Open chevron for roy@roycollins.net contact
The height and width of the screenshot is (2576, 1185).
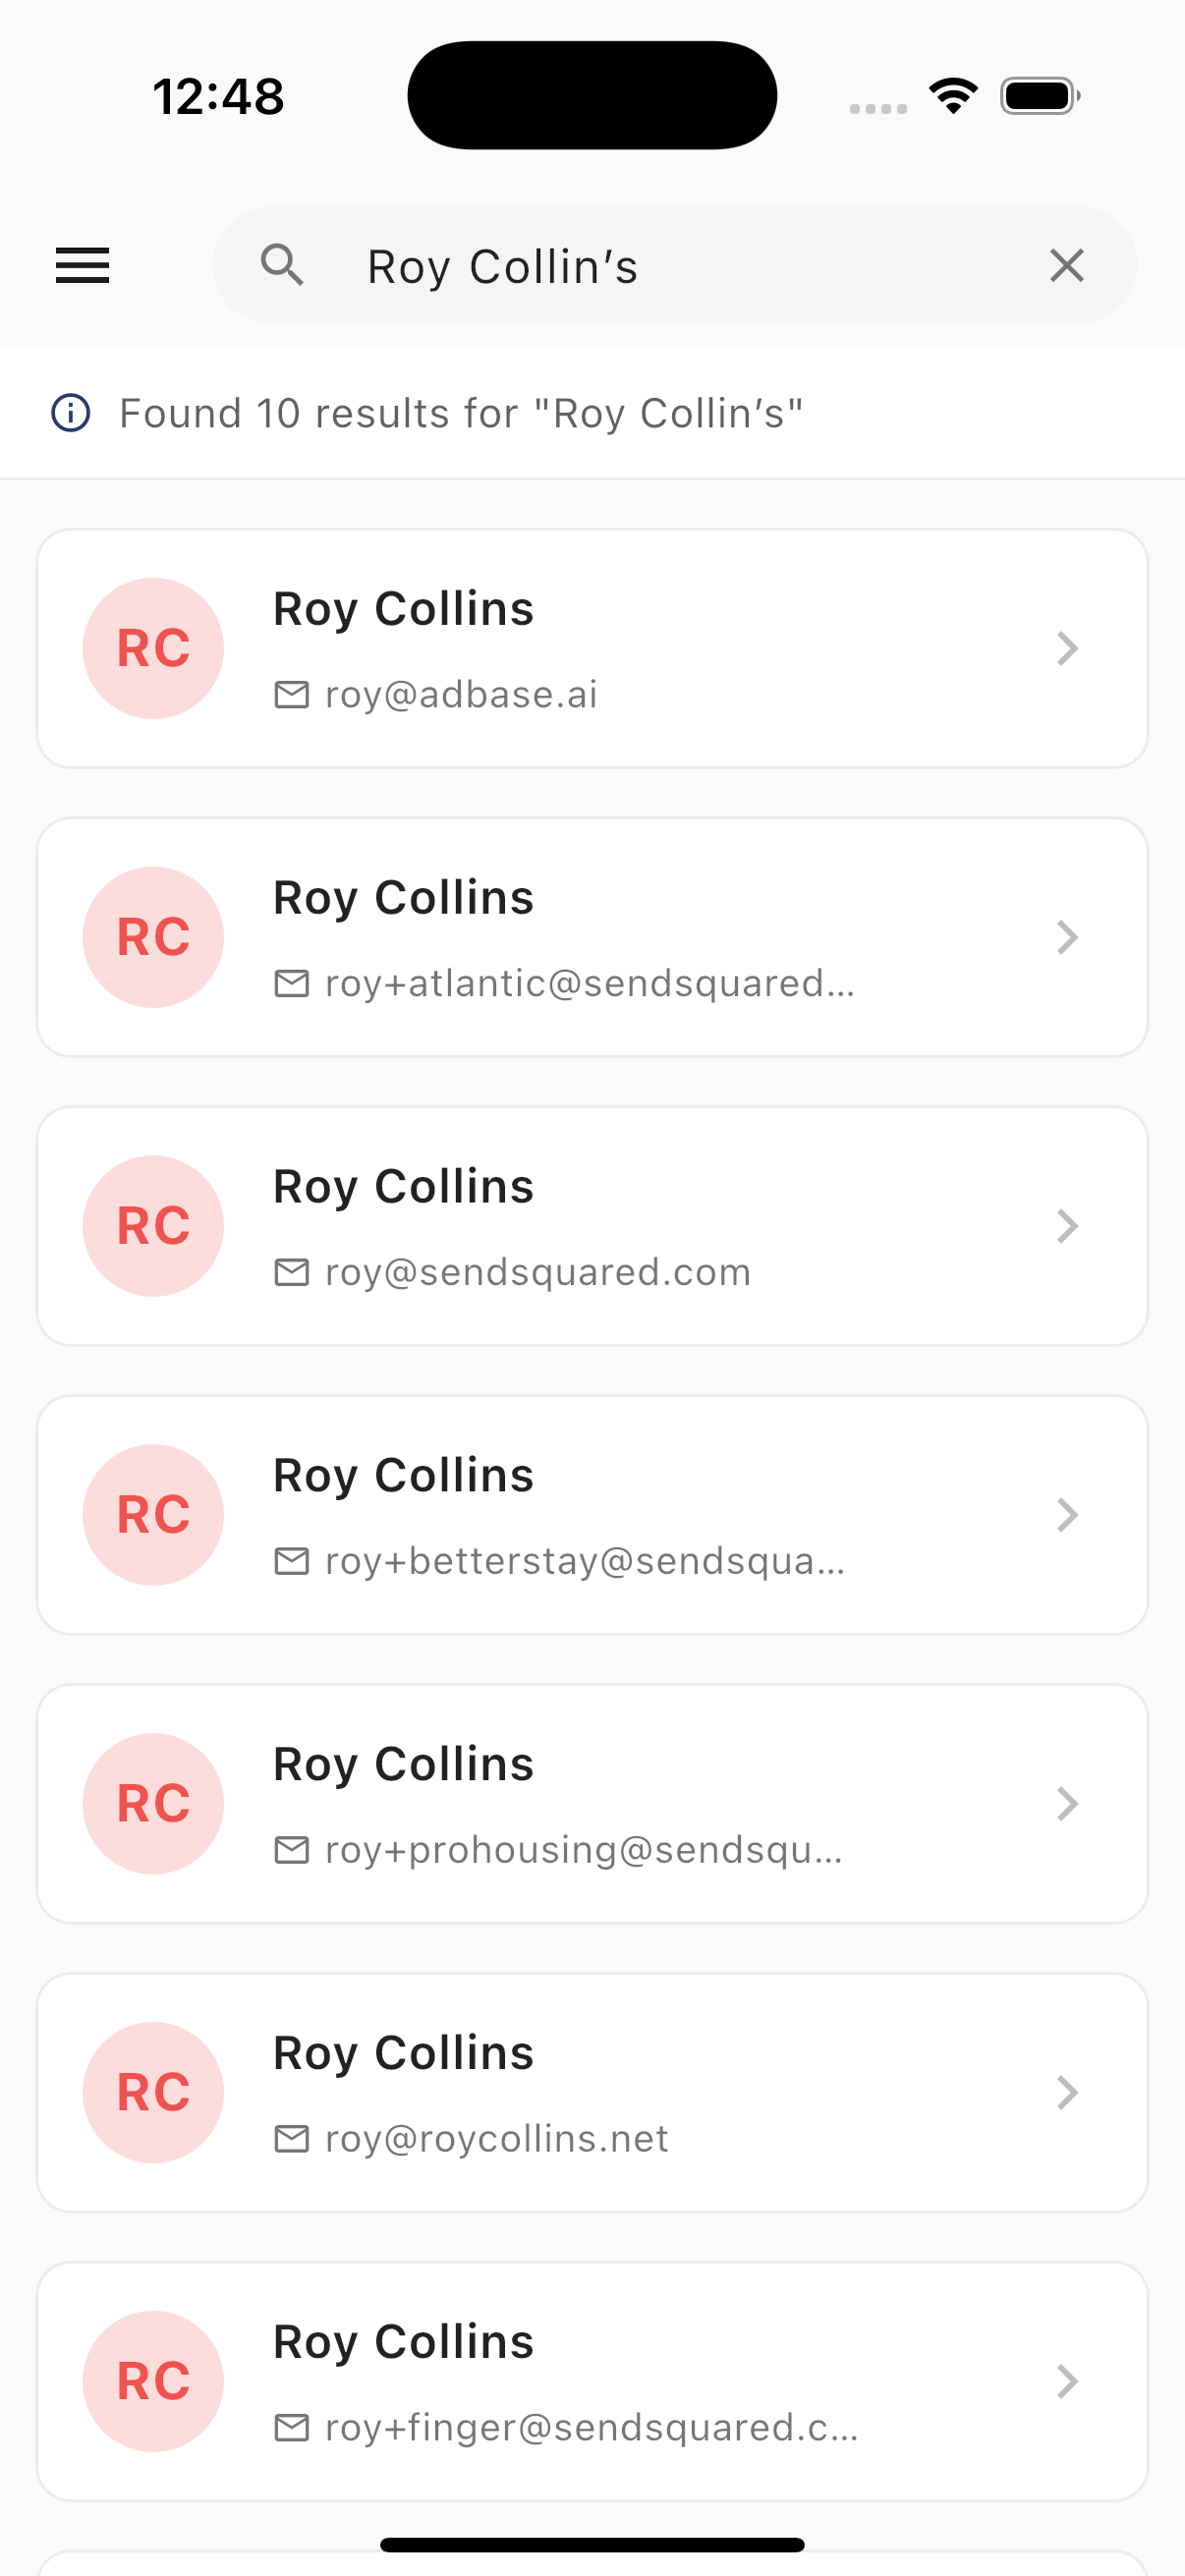coord(1067,2092)
